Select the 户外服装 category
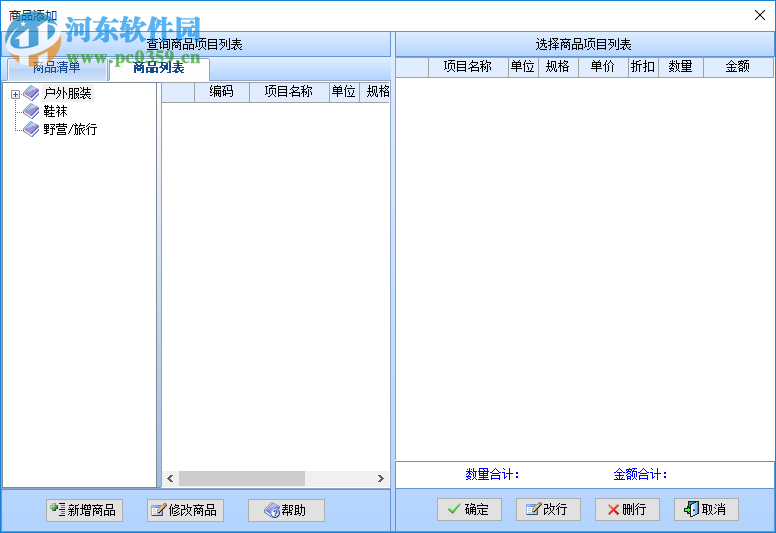 [68, 93]
